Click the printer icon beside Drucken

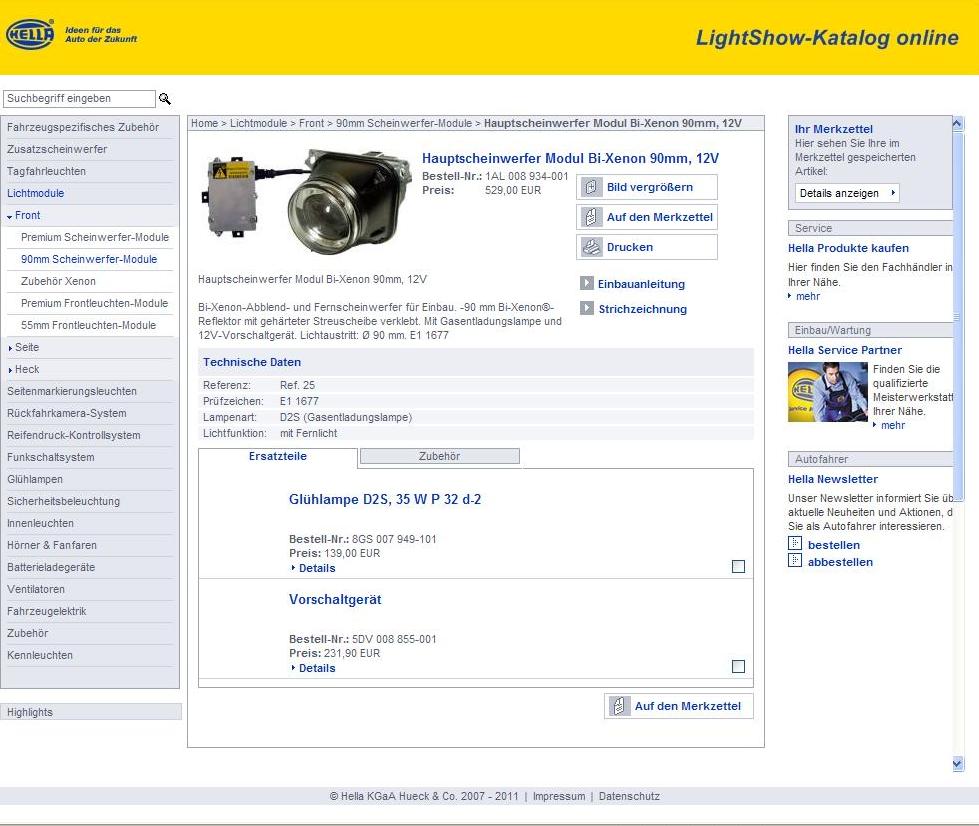[591, 247]
